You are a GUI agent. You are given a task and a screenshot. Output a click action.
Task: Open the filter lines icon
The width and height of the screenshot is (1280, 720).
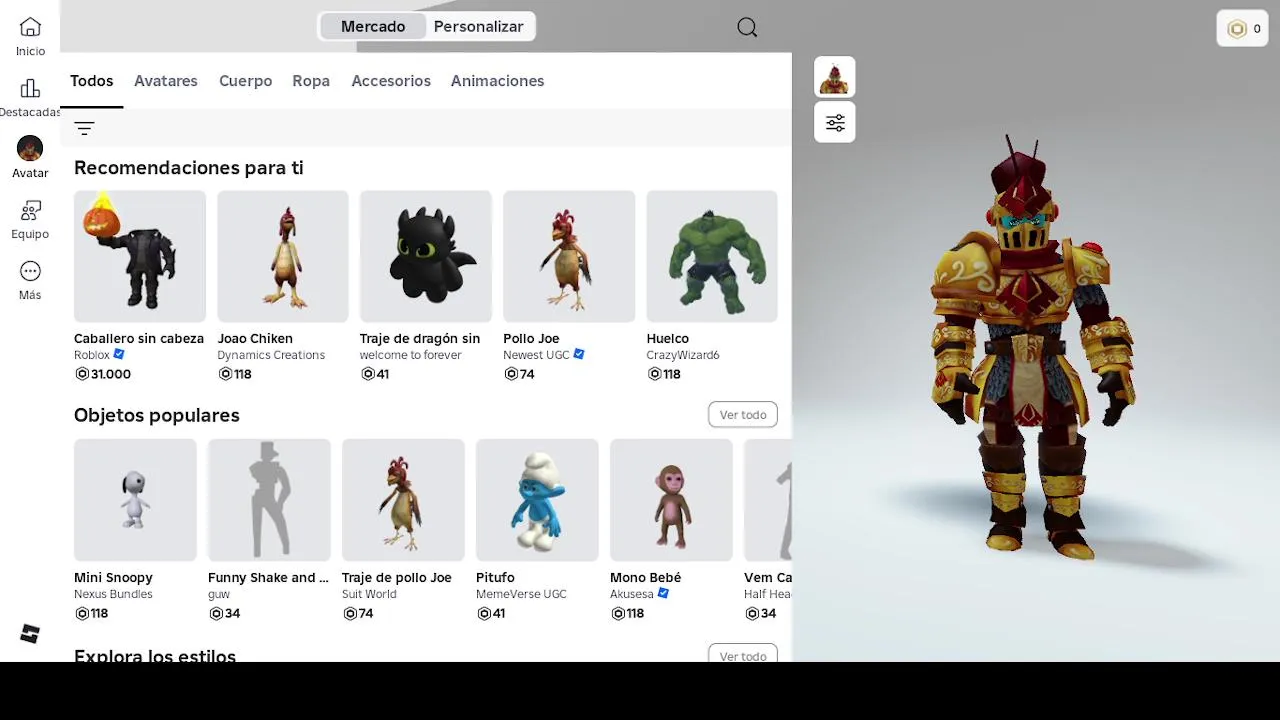coord(84,128)
